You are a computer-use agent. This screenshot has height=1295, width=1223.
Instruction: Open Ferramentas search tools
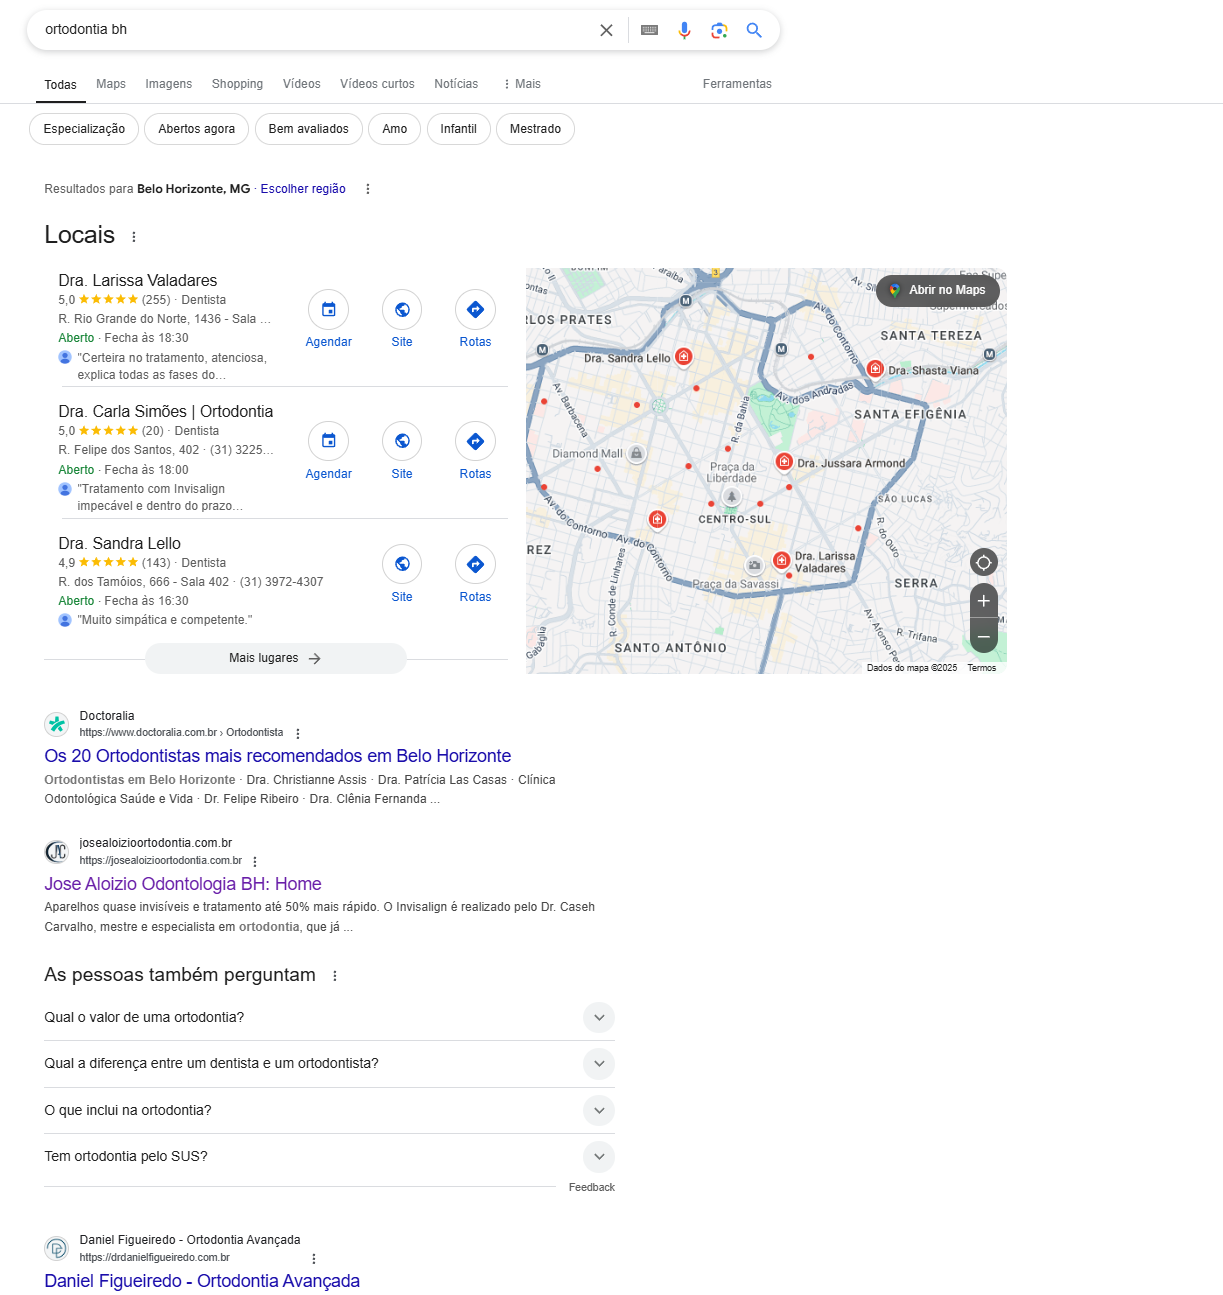coord(737,84)
